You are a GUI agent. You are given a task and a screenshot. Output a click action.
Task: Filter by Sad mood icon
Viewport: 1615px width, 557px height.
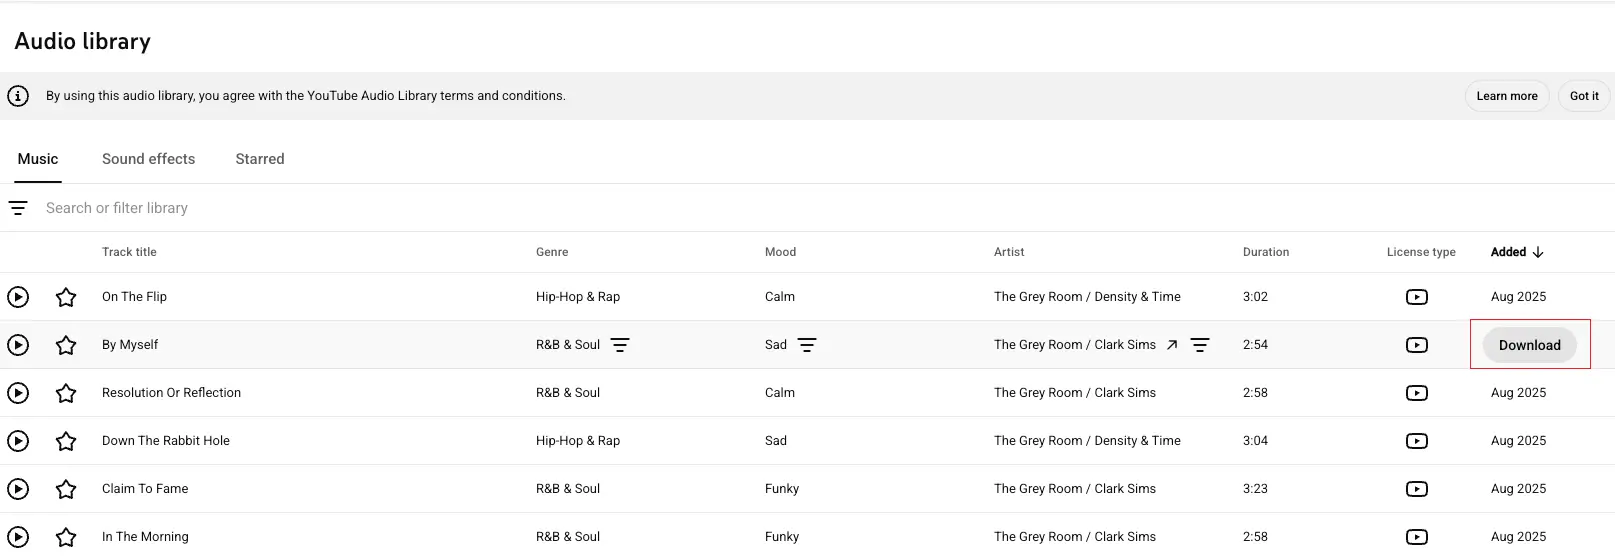[807, 345]
